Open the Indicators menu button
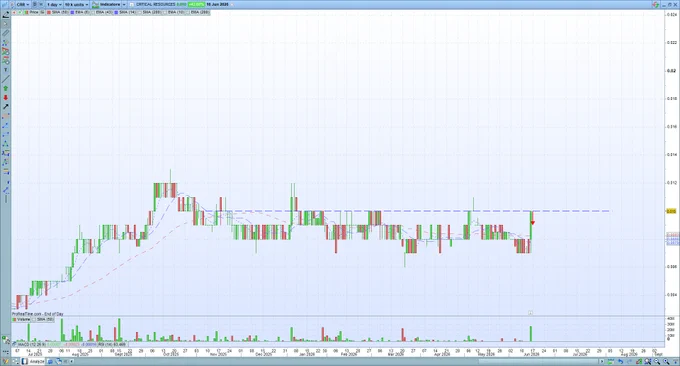This screenshot has height=366, width=680. [106, 4]
